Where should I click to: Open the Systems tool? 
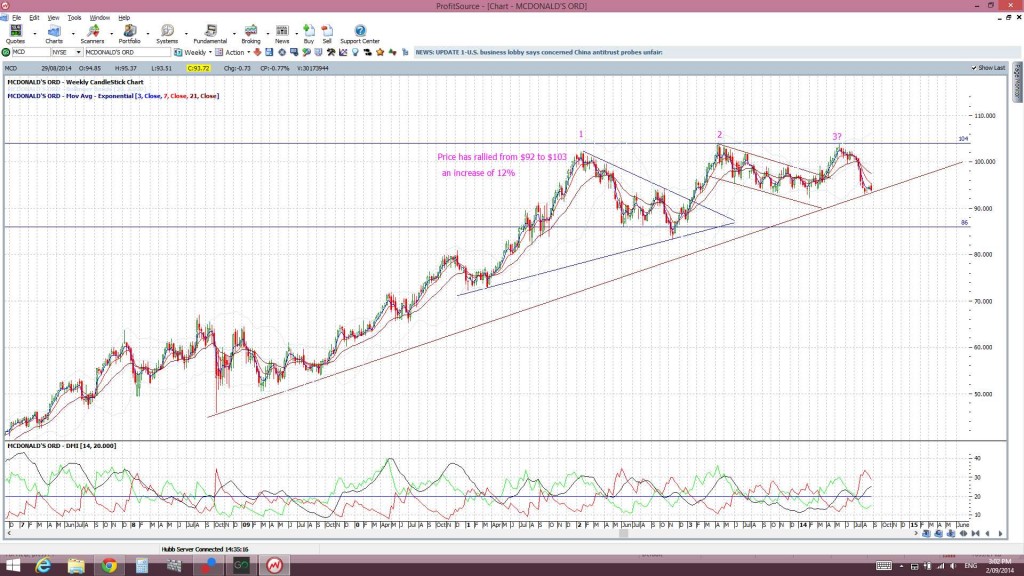(x=167, y=34)
